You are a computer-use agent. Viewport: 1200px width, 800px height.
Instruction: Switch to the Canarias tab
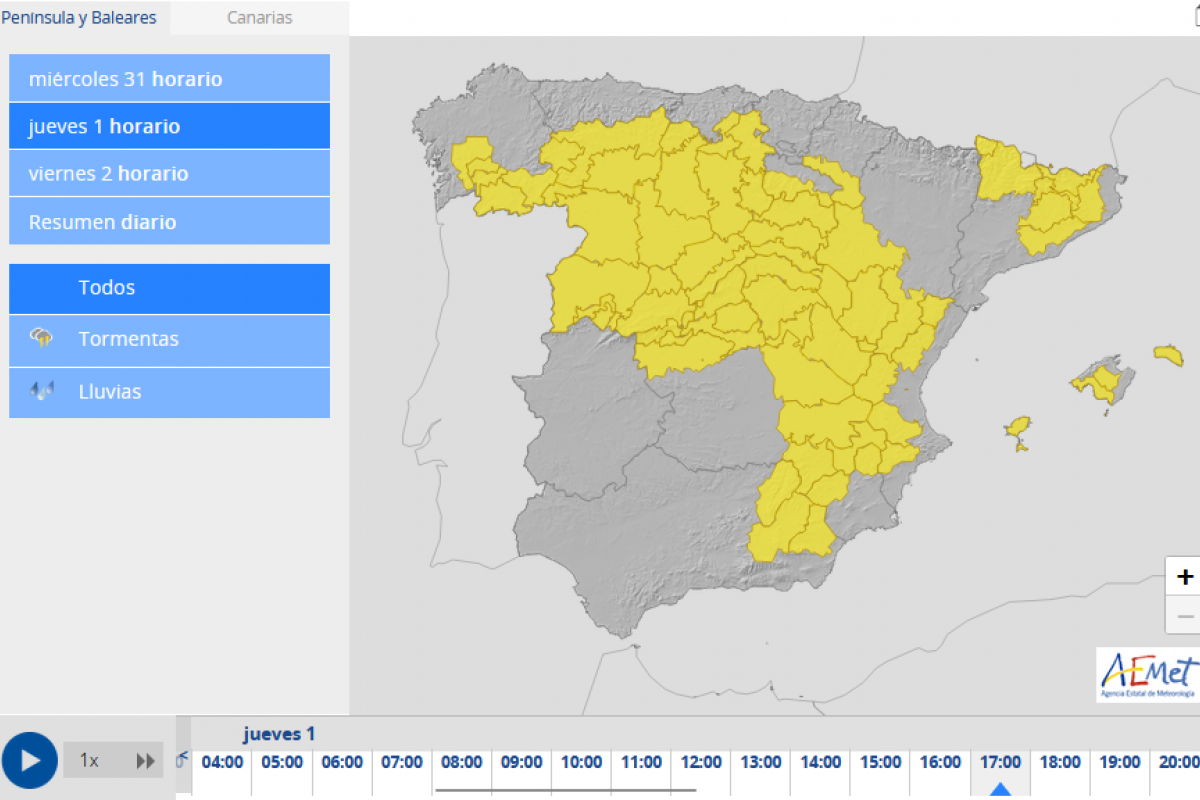[x=259, y=18]
